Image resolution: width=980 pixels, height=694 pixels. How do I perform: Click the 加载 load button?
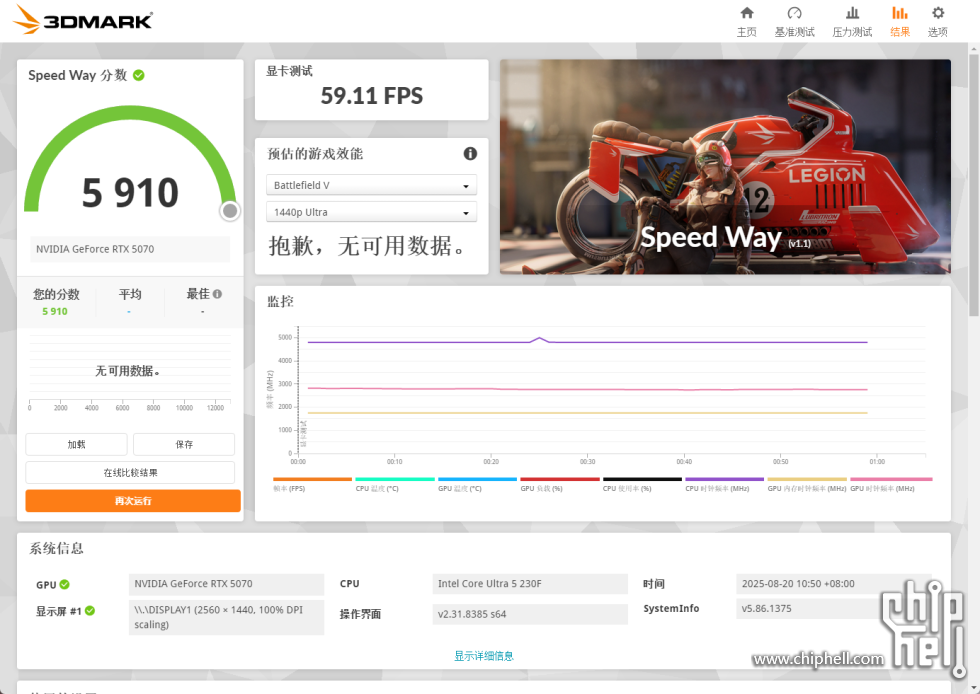tap(76, 445)
